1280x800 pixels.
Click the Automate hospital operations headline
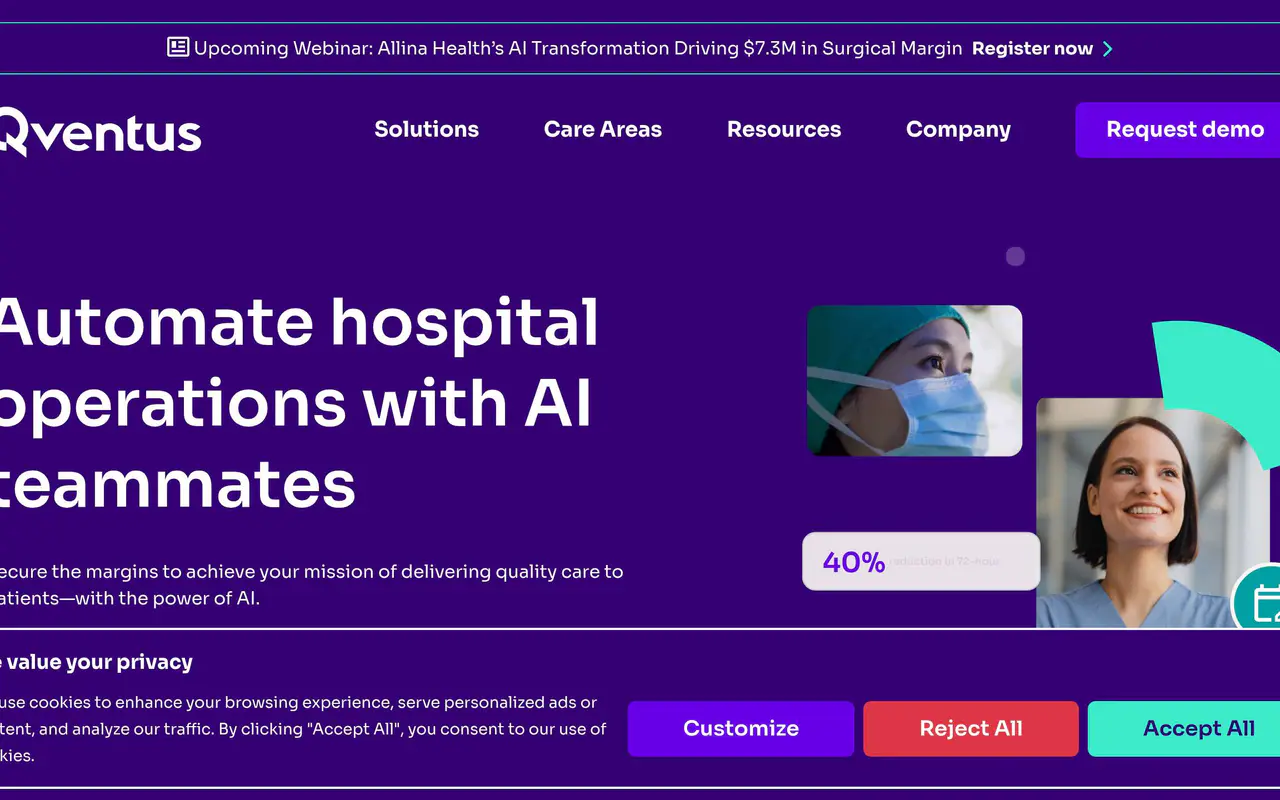tap(299, 403)
